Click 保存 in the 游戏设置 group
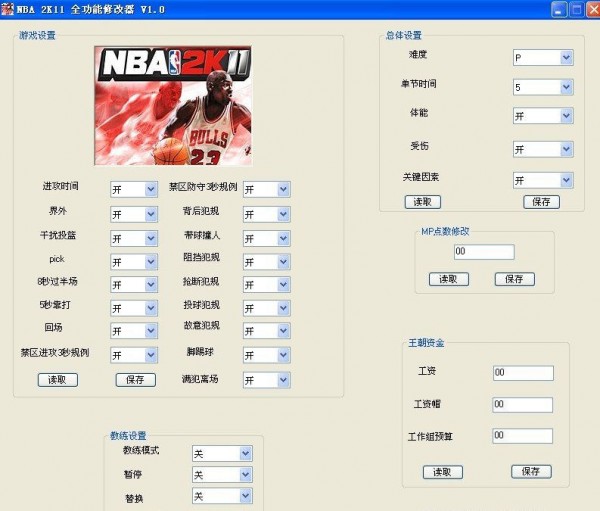The height and width of the screenshot is (511, 600). click(x=136, y=380)
